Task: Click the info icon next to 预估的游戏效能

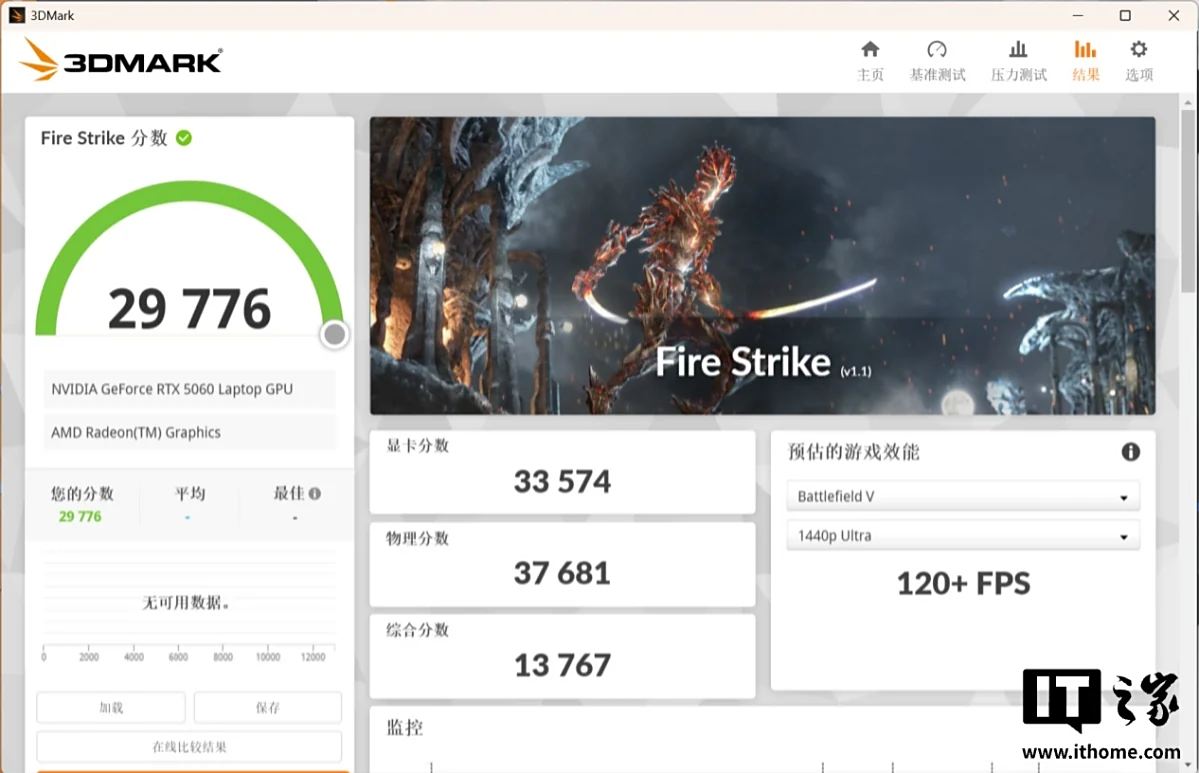Action: click(x=1130, y=452)
